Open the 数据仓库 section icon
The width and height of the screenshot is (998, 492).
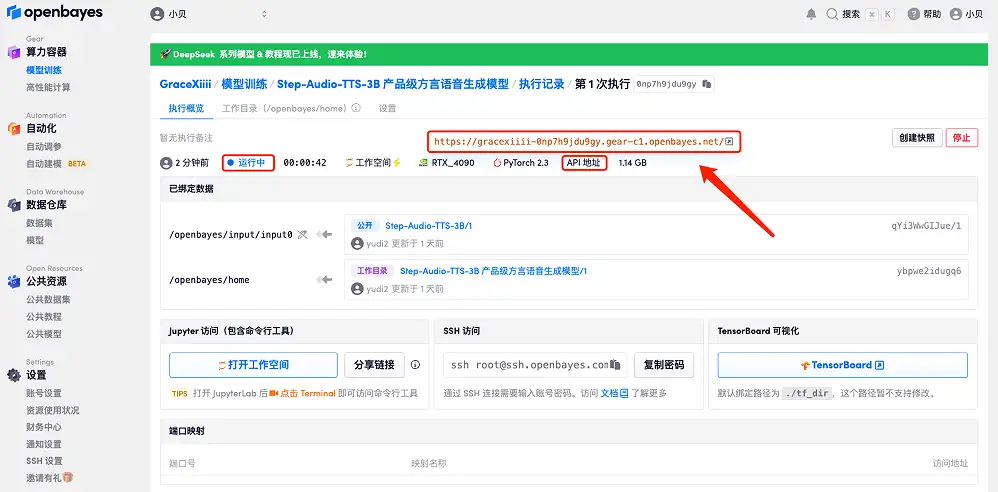click(x=14, y=205)
